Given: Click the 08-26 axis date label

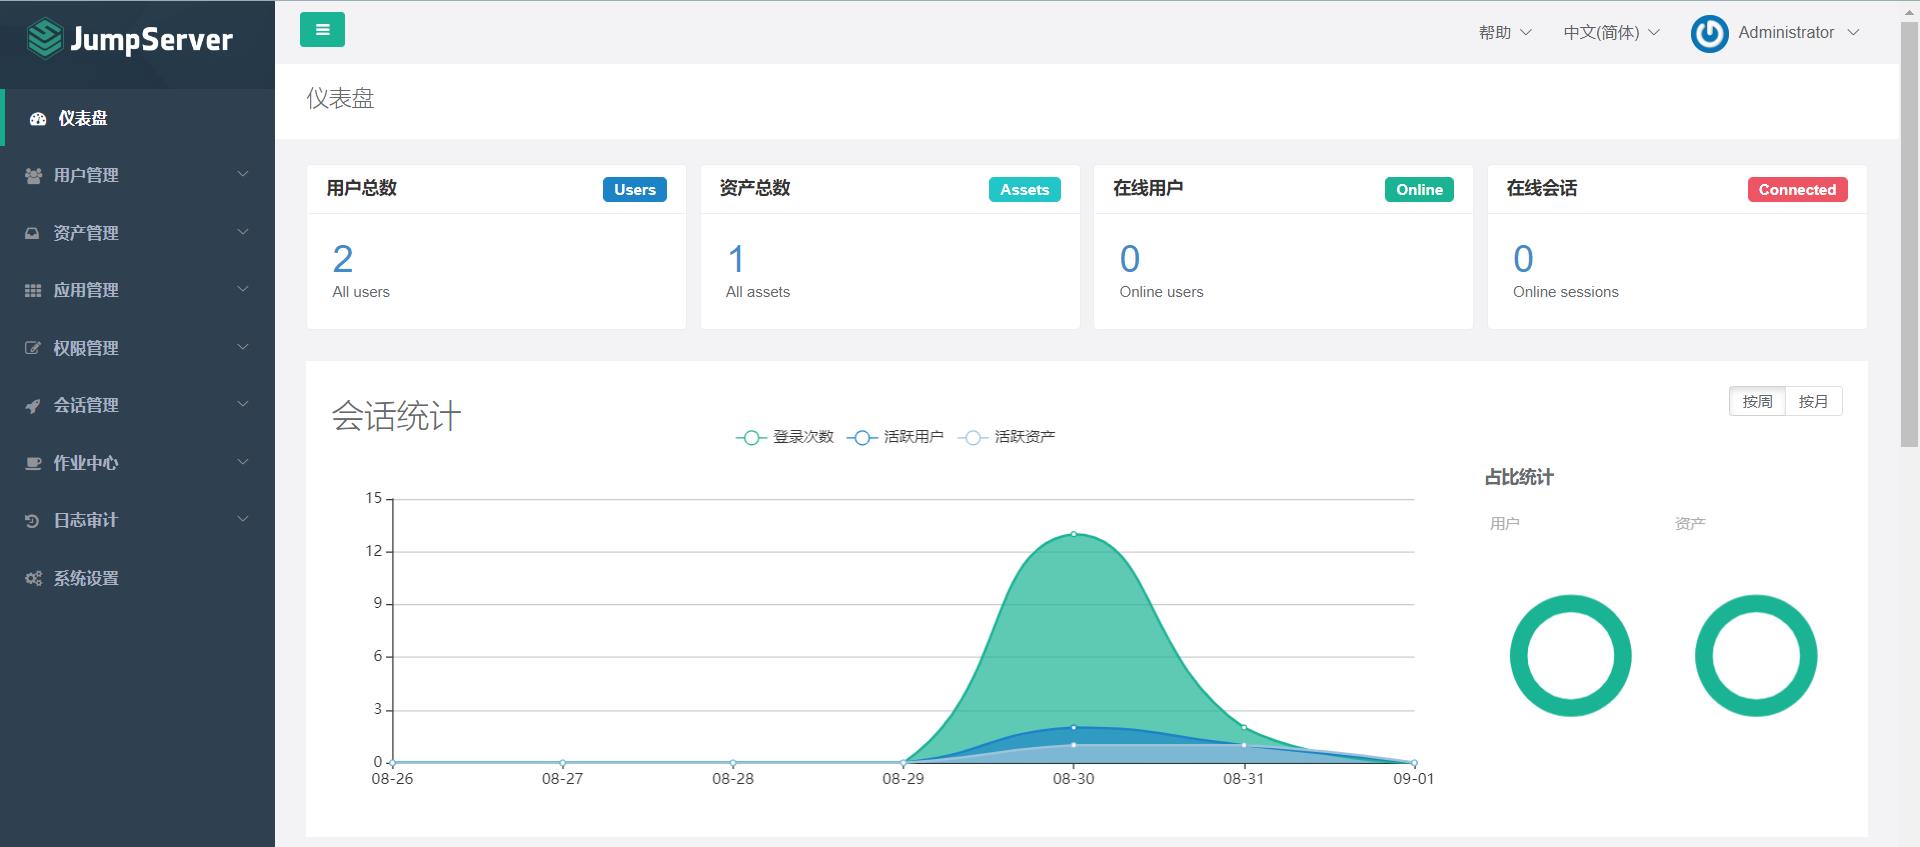Looking at the screenshot, I should [x=392, y=779].
